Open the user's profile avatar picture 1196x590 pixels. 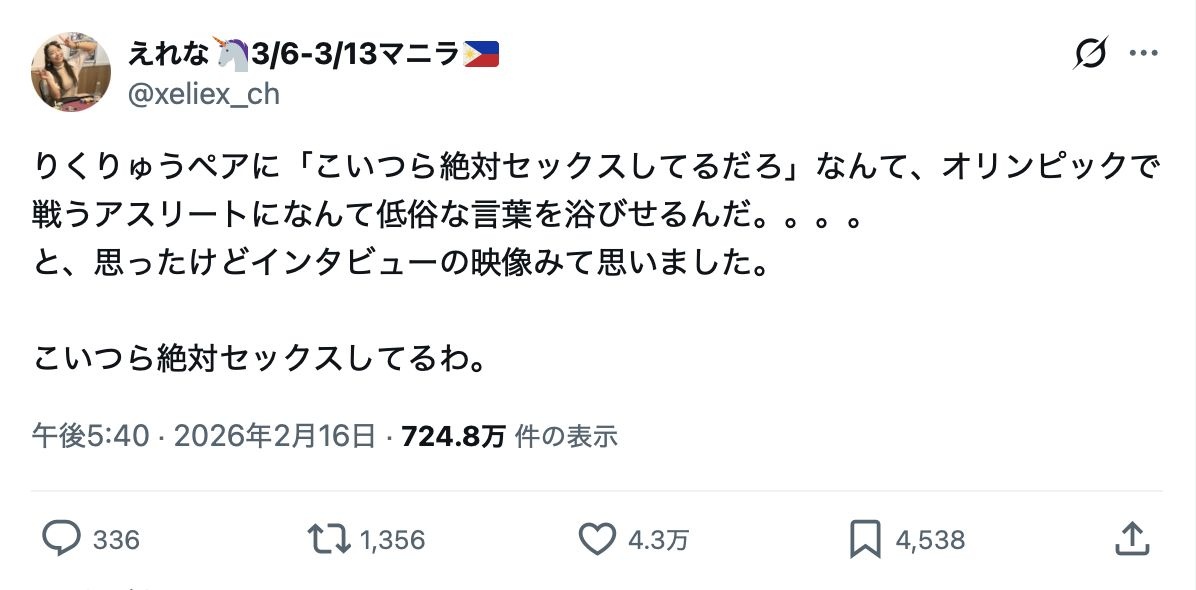[x=71, y=71]
